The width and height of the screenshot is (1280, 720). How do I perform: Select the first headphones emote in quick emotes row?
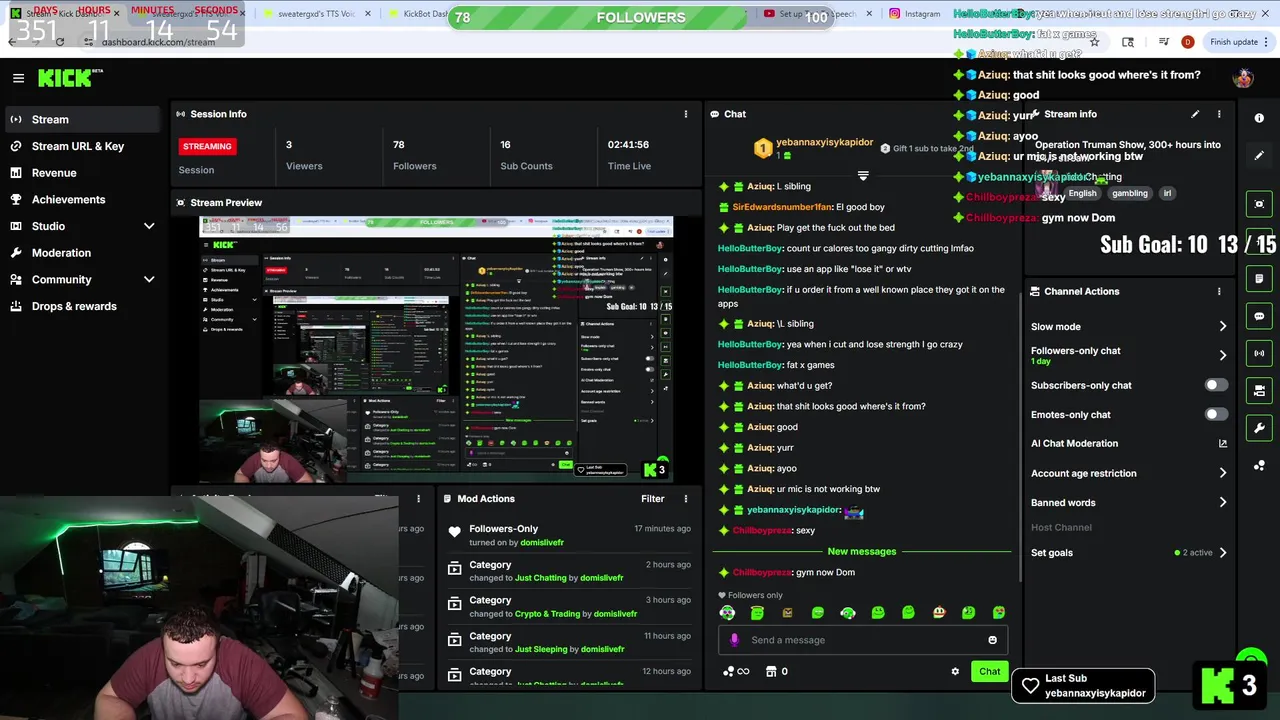coord(727,613)
